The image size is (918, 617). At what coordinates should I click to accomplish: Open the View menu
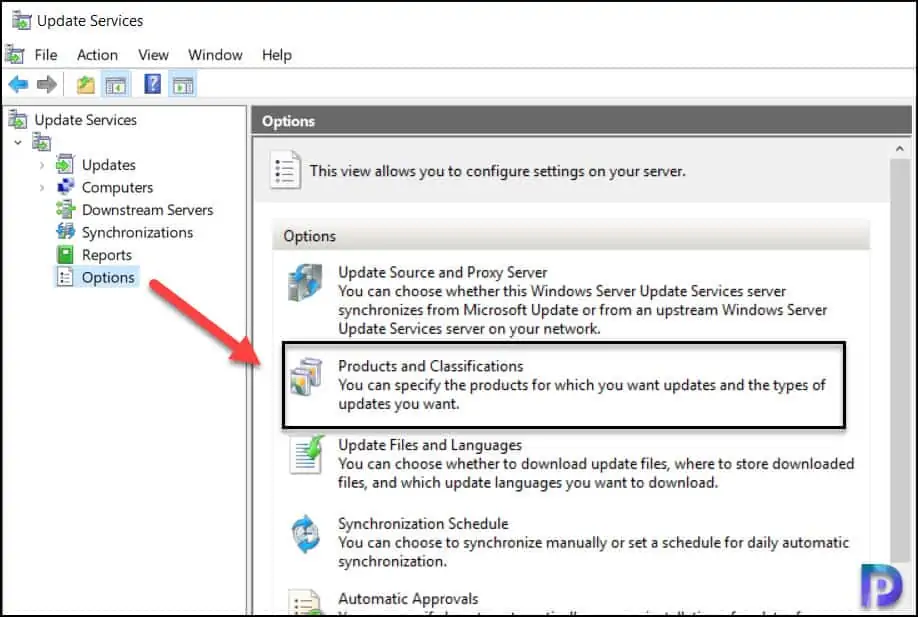click(153, 55)
